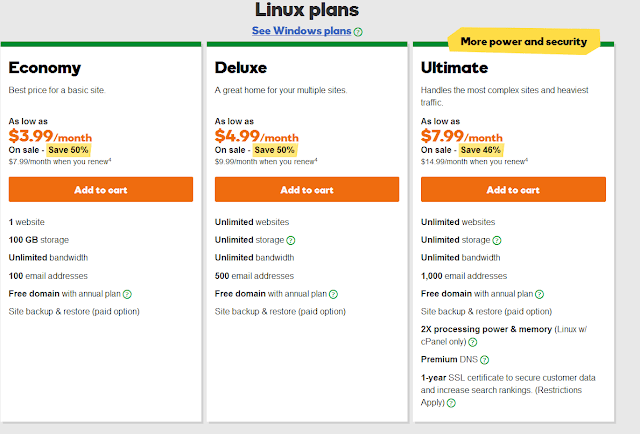
Task: Open help icon next to Ultimate Unlimited storage
Action: click(497, 240)
